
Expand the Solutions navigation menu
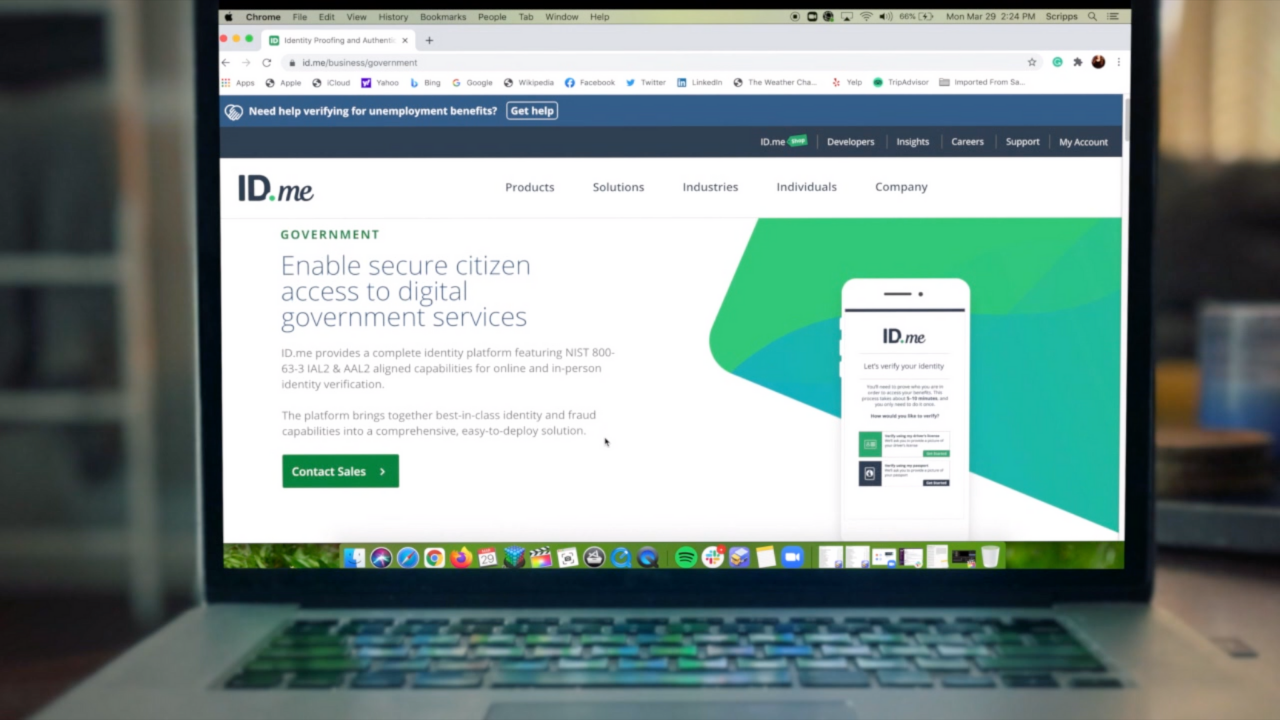pos(618,187)
